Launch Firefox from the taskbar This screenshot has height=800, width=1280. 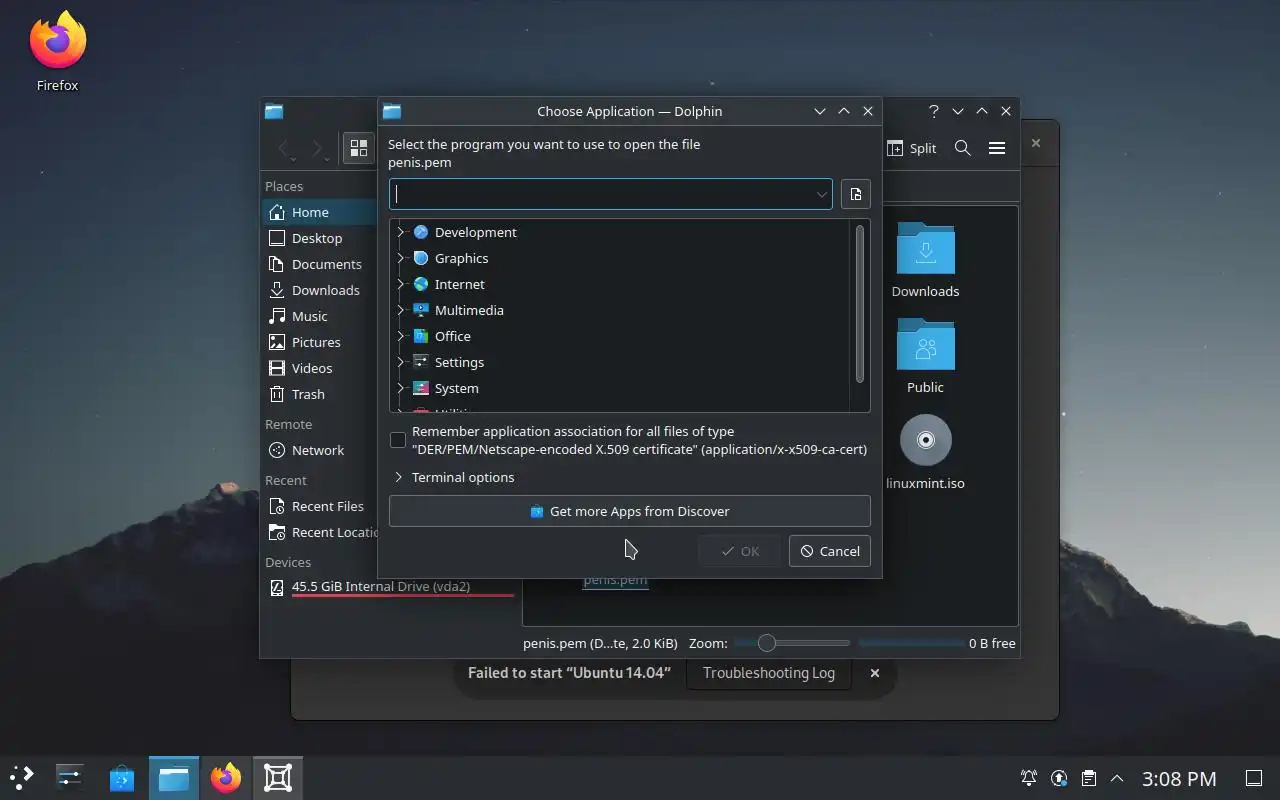tap(226, 778)
